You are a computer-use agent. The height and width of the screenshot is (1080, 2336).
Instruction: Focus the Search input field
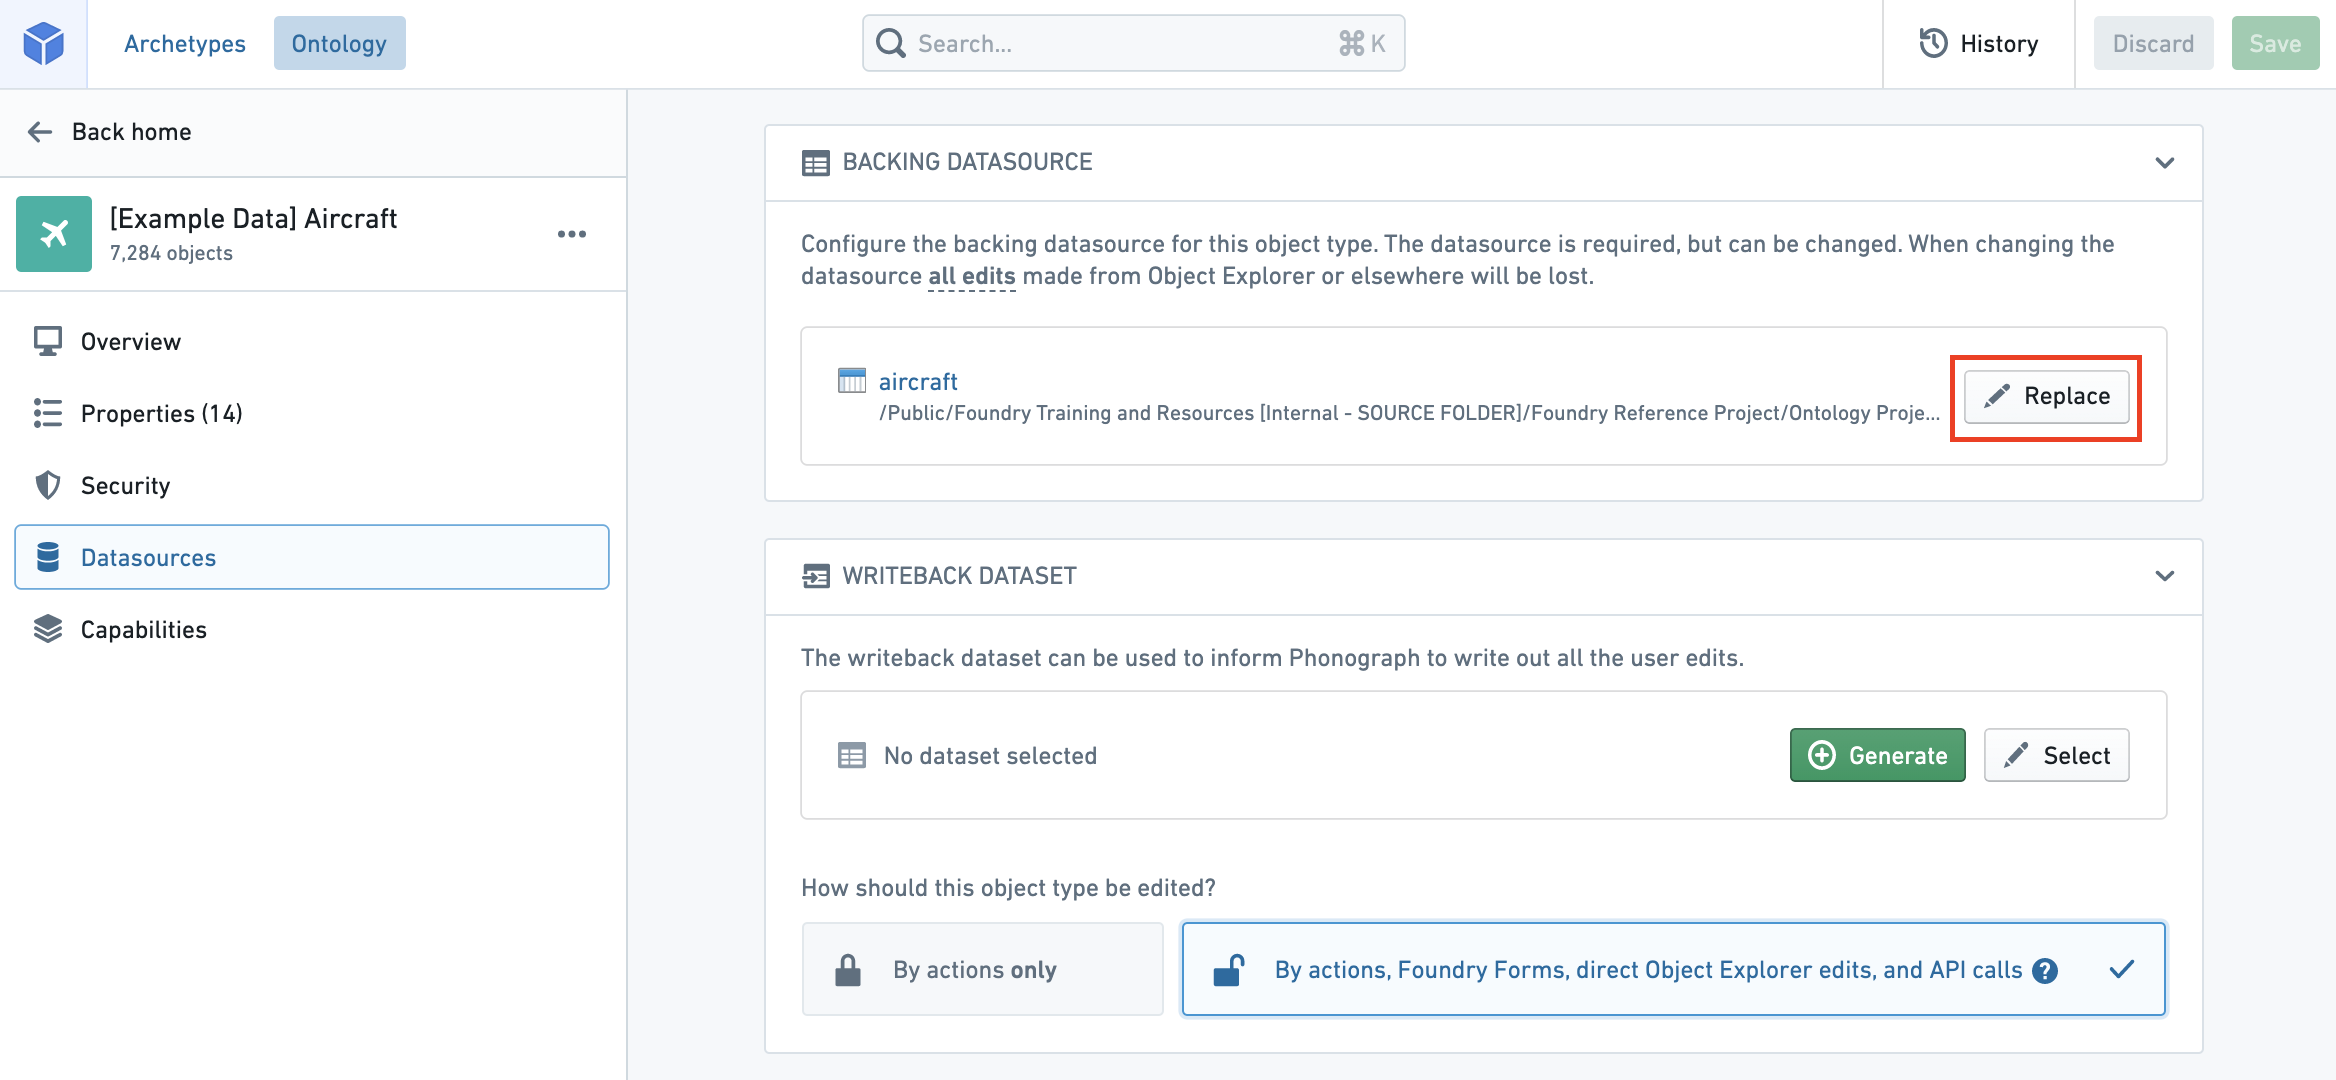tap(1133, 43)
